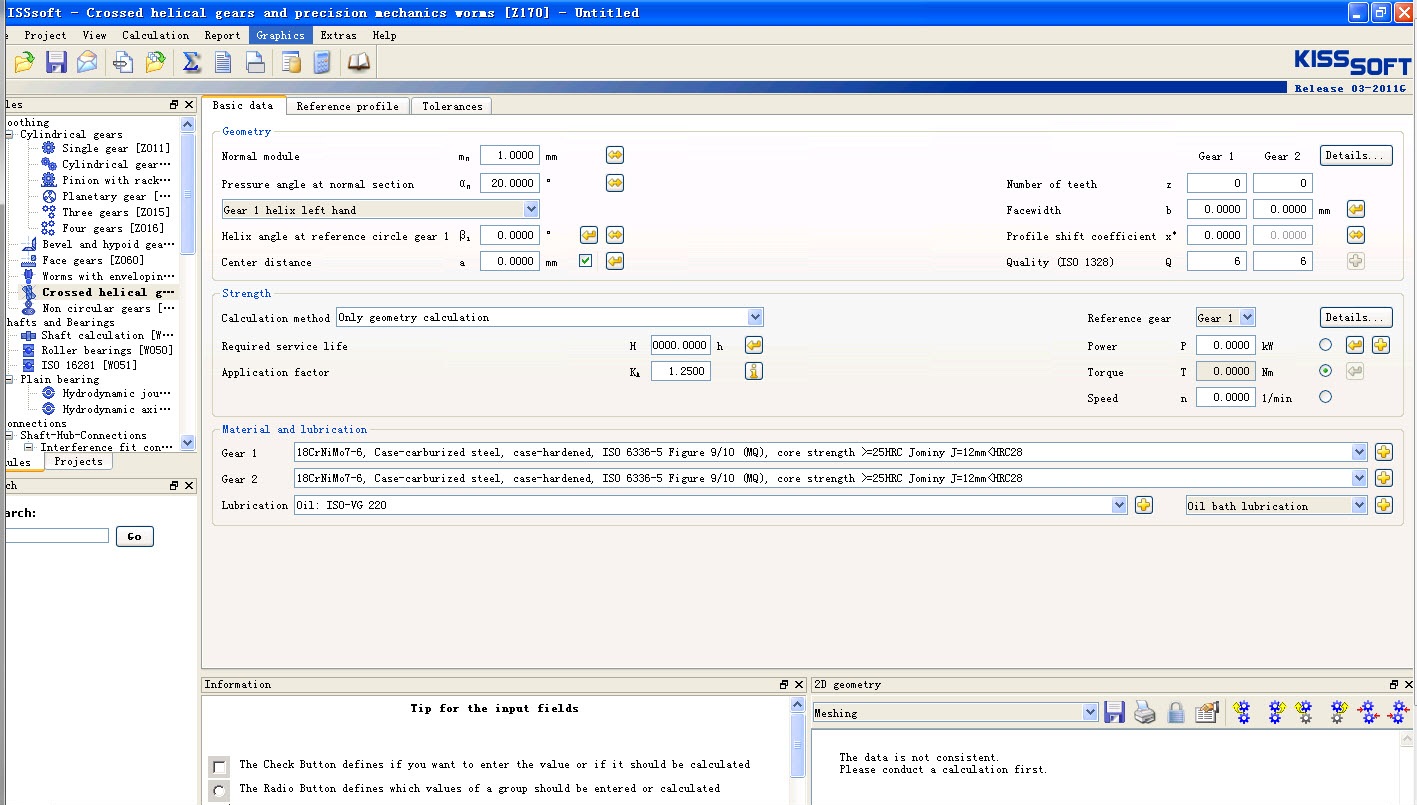This screenshot has height=805, width=1417.
Task: Open the manual with the book icon
Action: pos(359,63)
